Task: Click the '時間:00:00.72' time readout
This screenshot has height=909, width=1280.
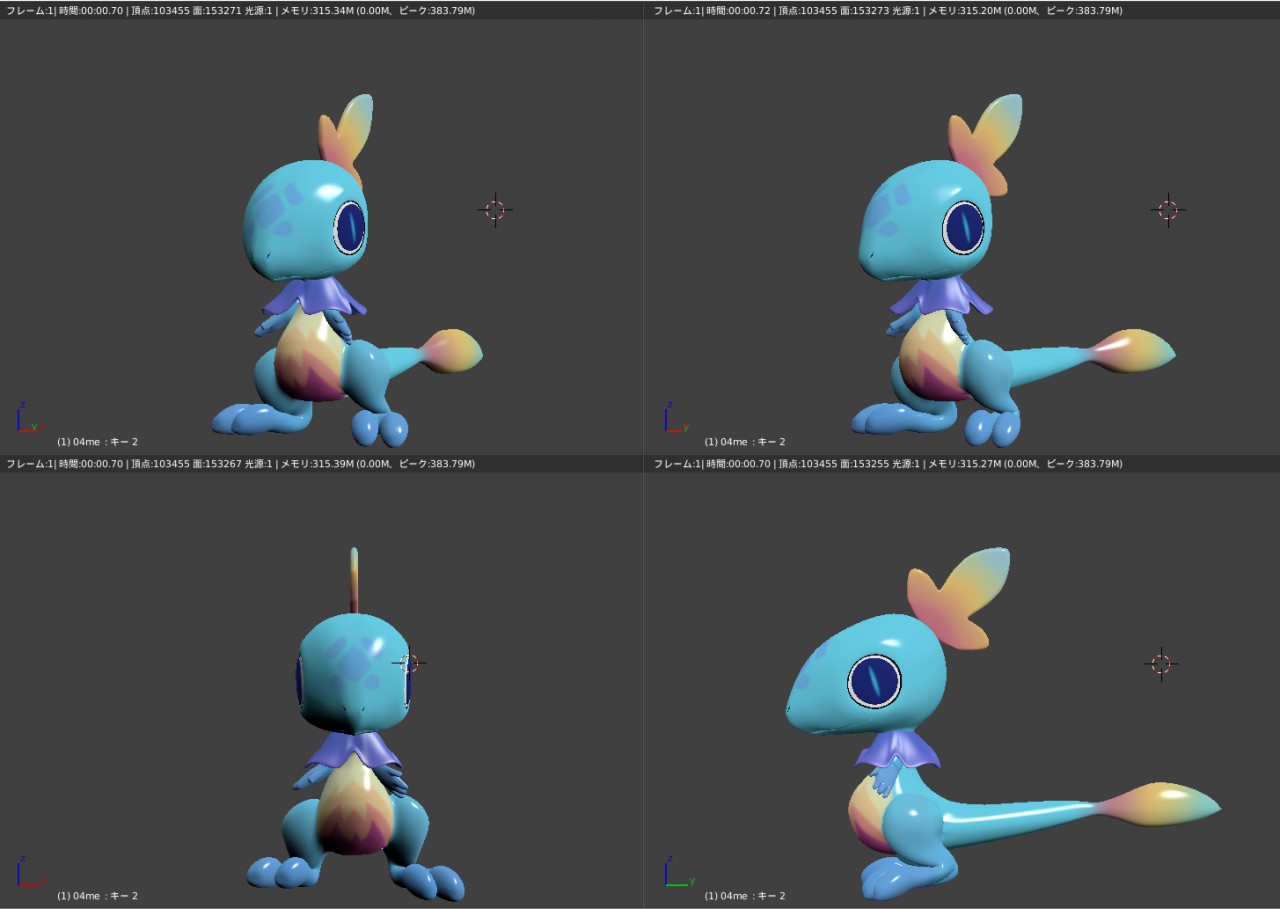Action: [x=737, y=10]
